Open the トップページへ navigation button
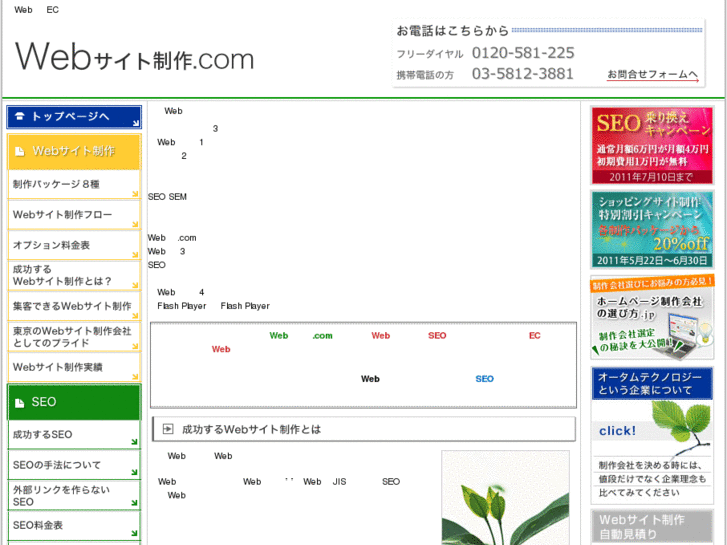The image size is (727, 545). click(74, 117)
